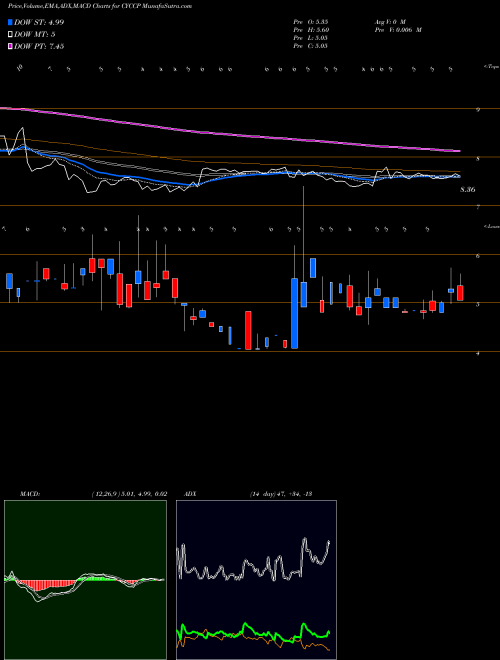Click the tall blue rally candlestick

coord(295,313)
